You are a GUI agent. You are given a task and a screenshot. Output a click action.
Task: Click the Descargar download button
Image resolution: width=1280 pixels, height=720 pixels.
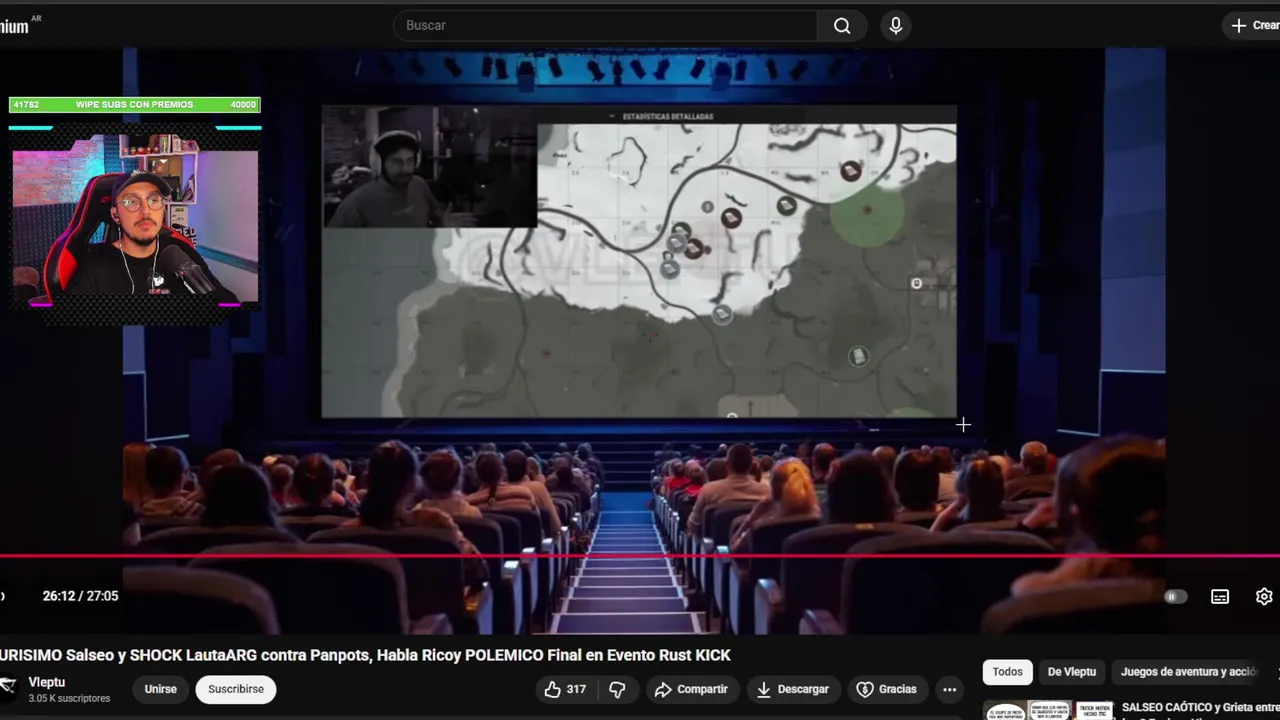792,689
